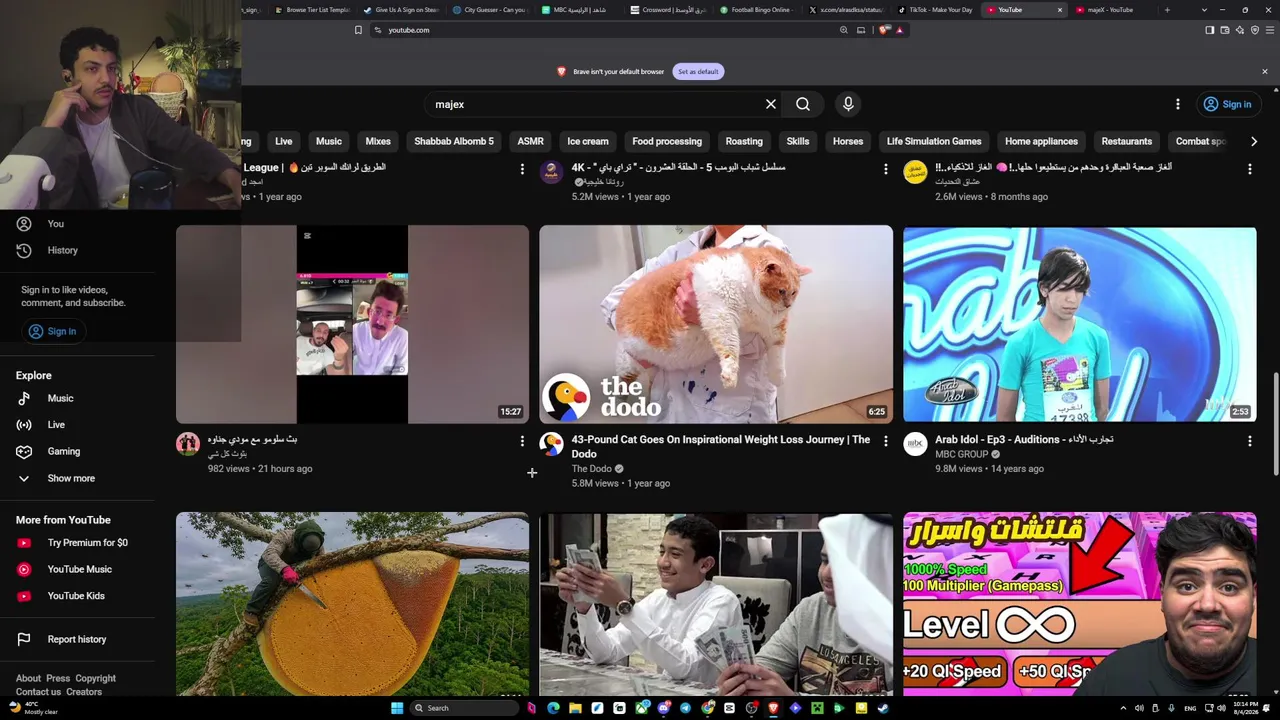Open the 43-Pound Cat video thumbnail
Viewport: 1280px width, 720px height.
[x=716, y=324]
